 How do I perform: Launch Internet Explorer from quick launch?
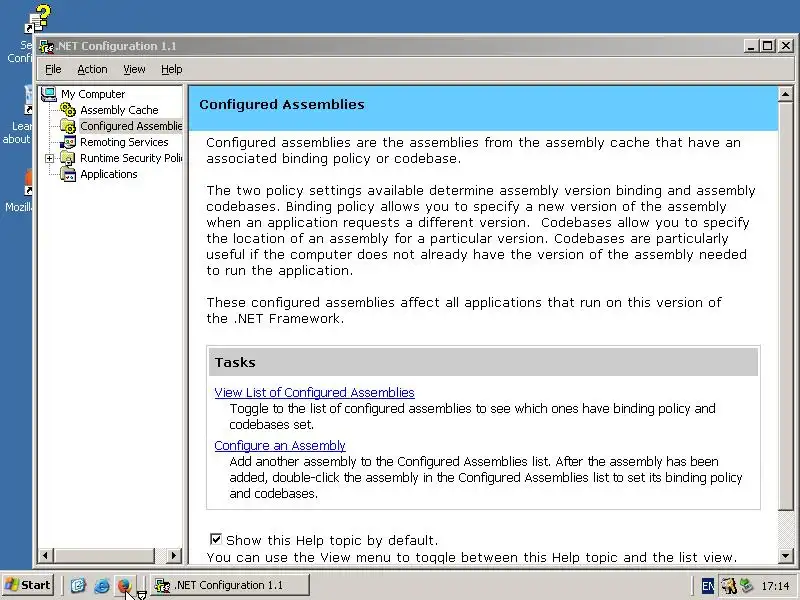[102, 585]
